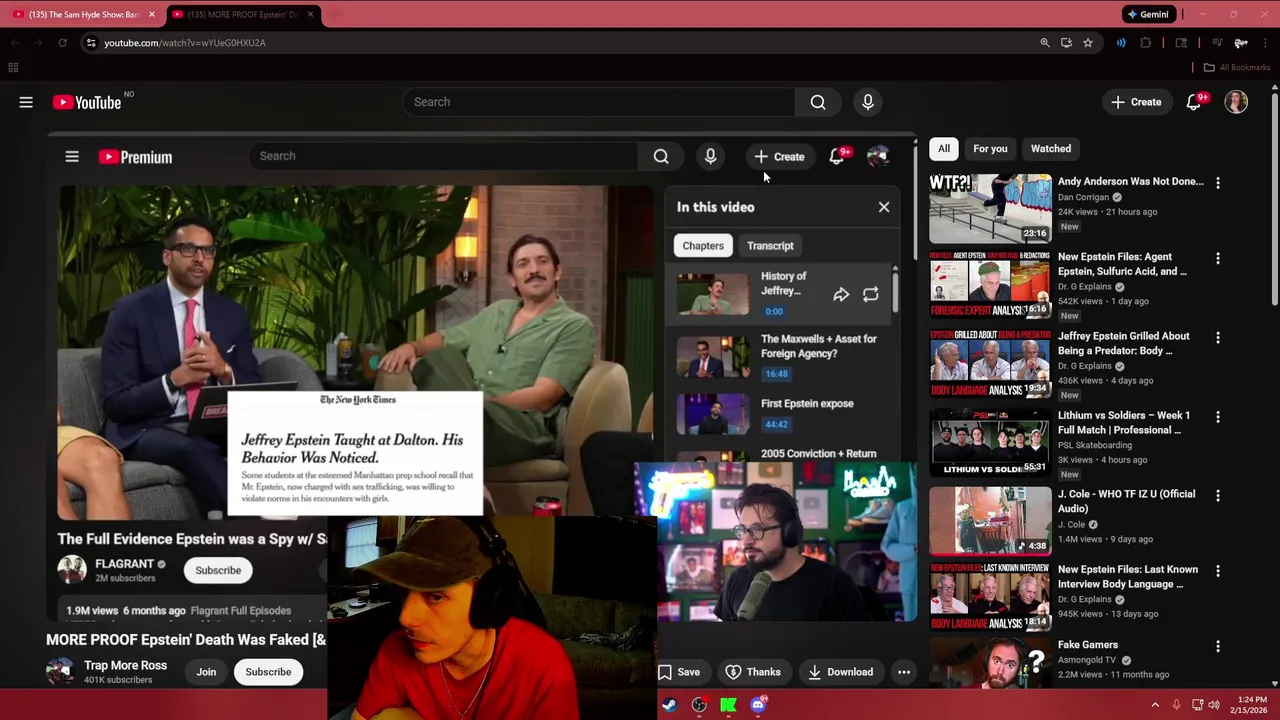
Task: Open Discord from the taskbar
Action: pos(758,705)
